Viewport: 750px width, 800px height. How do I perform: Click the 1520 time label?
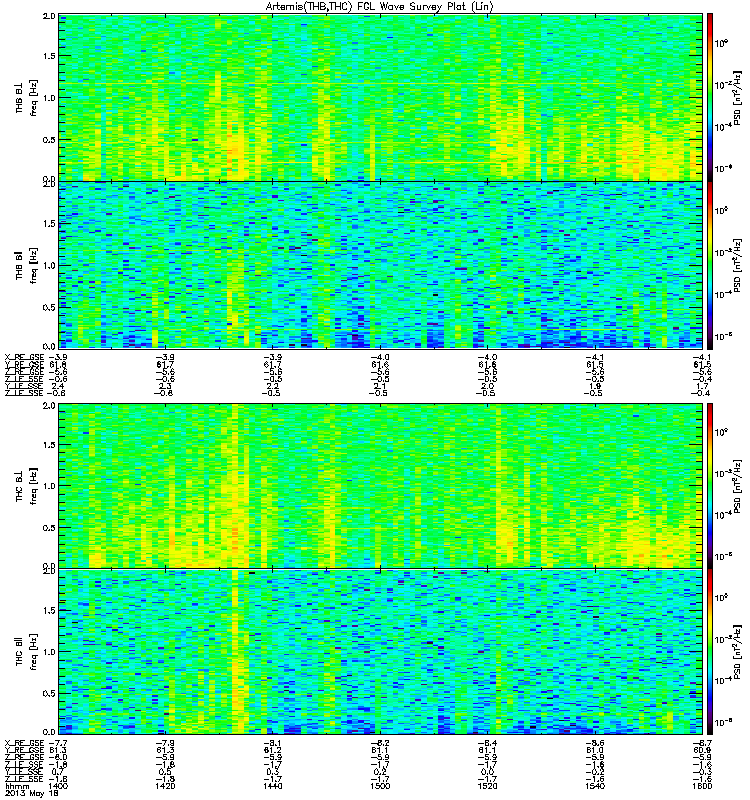pyautogui.click(x=488, y=786)
